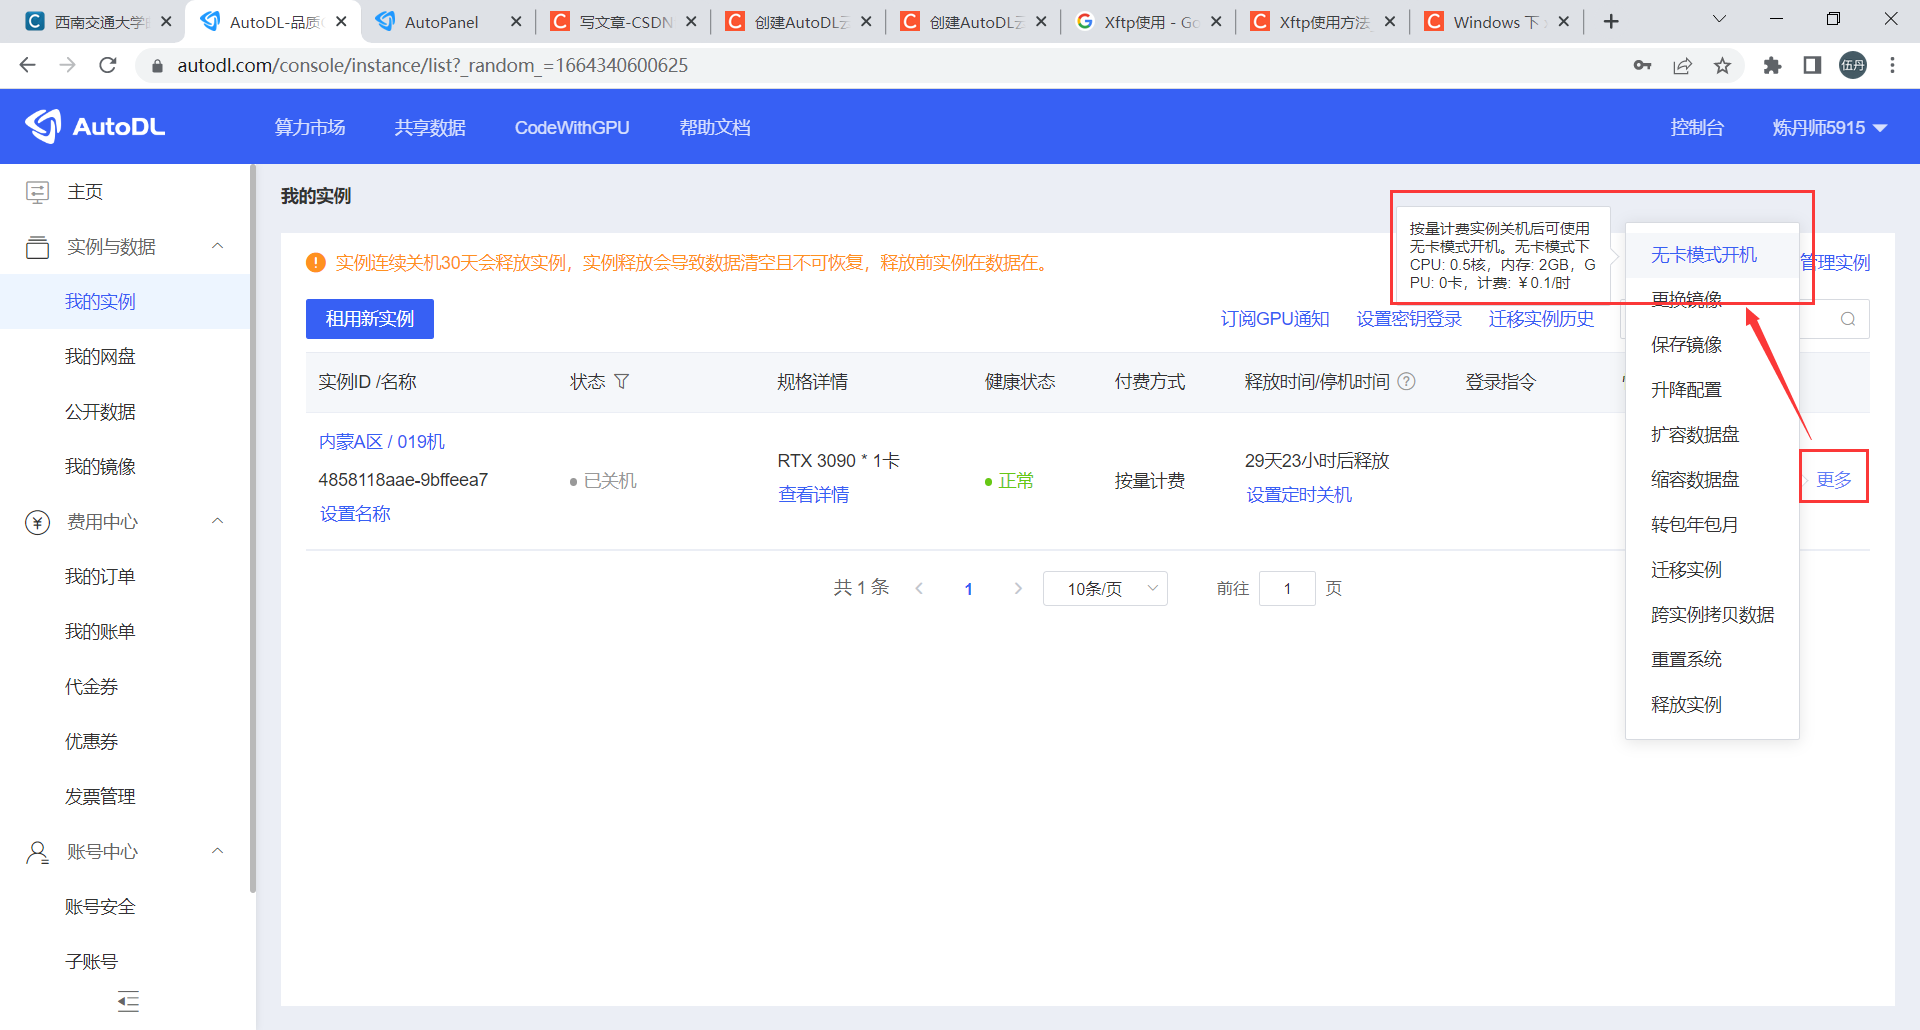
Task: Select 转包年包月 from the more menu
Action: pyautogui.click(x=1695, y=525)
